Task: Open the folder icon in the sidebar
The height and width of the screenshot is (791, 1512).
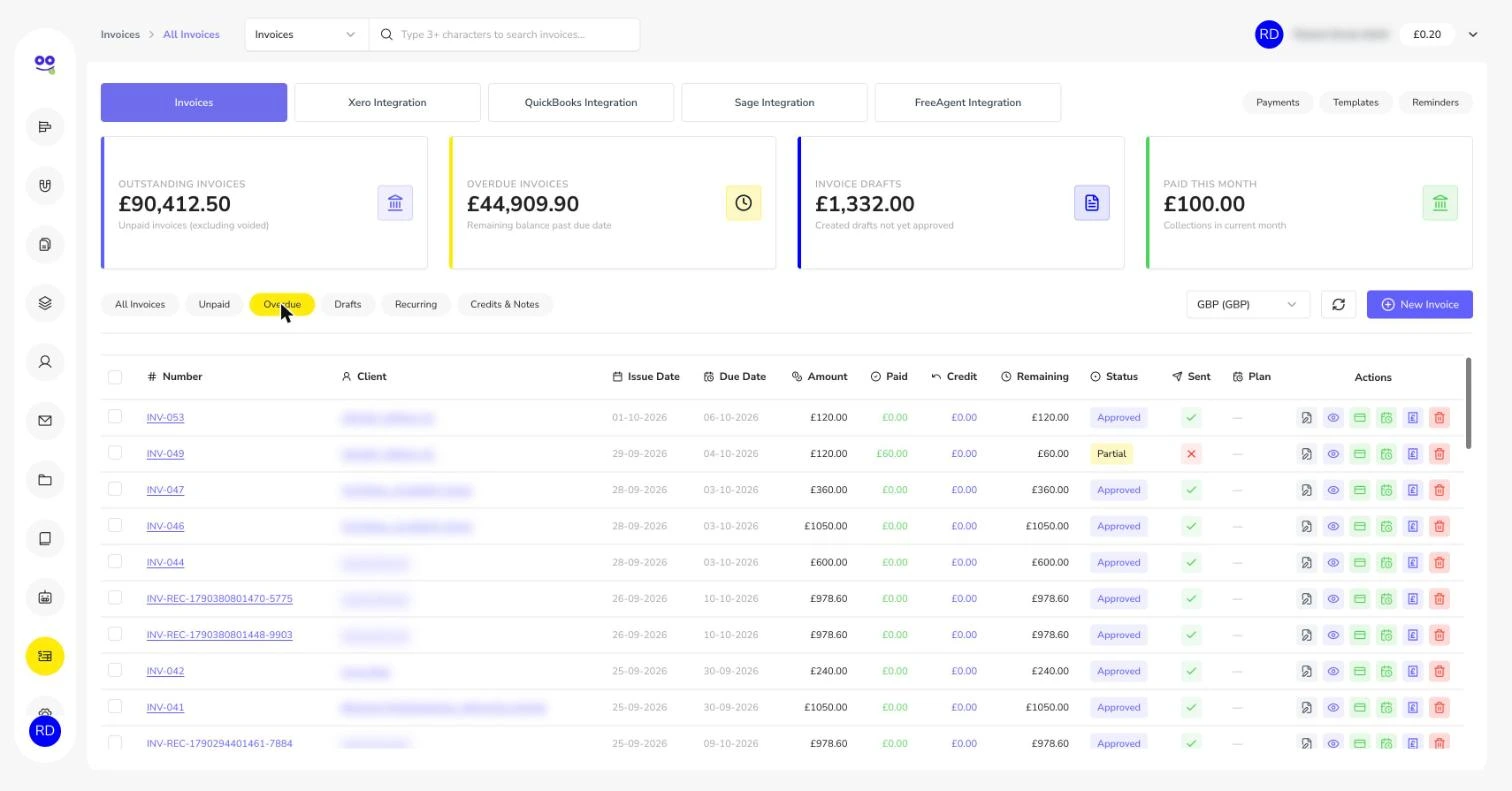Action: (x=45, y=480)
